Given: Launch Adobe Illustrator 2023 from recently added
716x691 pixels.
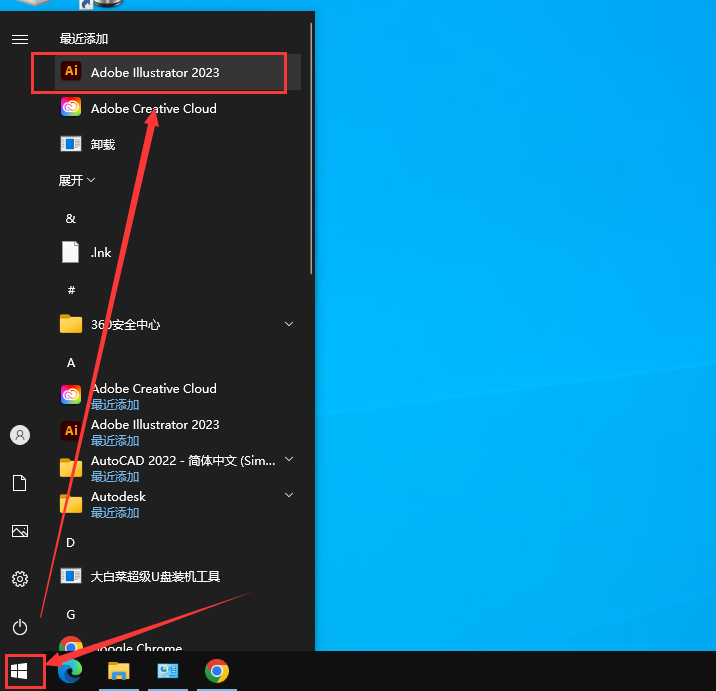Looking at the screenshot, I should tap(155, 72).
